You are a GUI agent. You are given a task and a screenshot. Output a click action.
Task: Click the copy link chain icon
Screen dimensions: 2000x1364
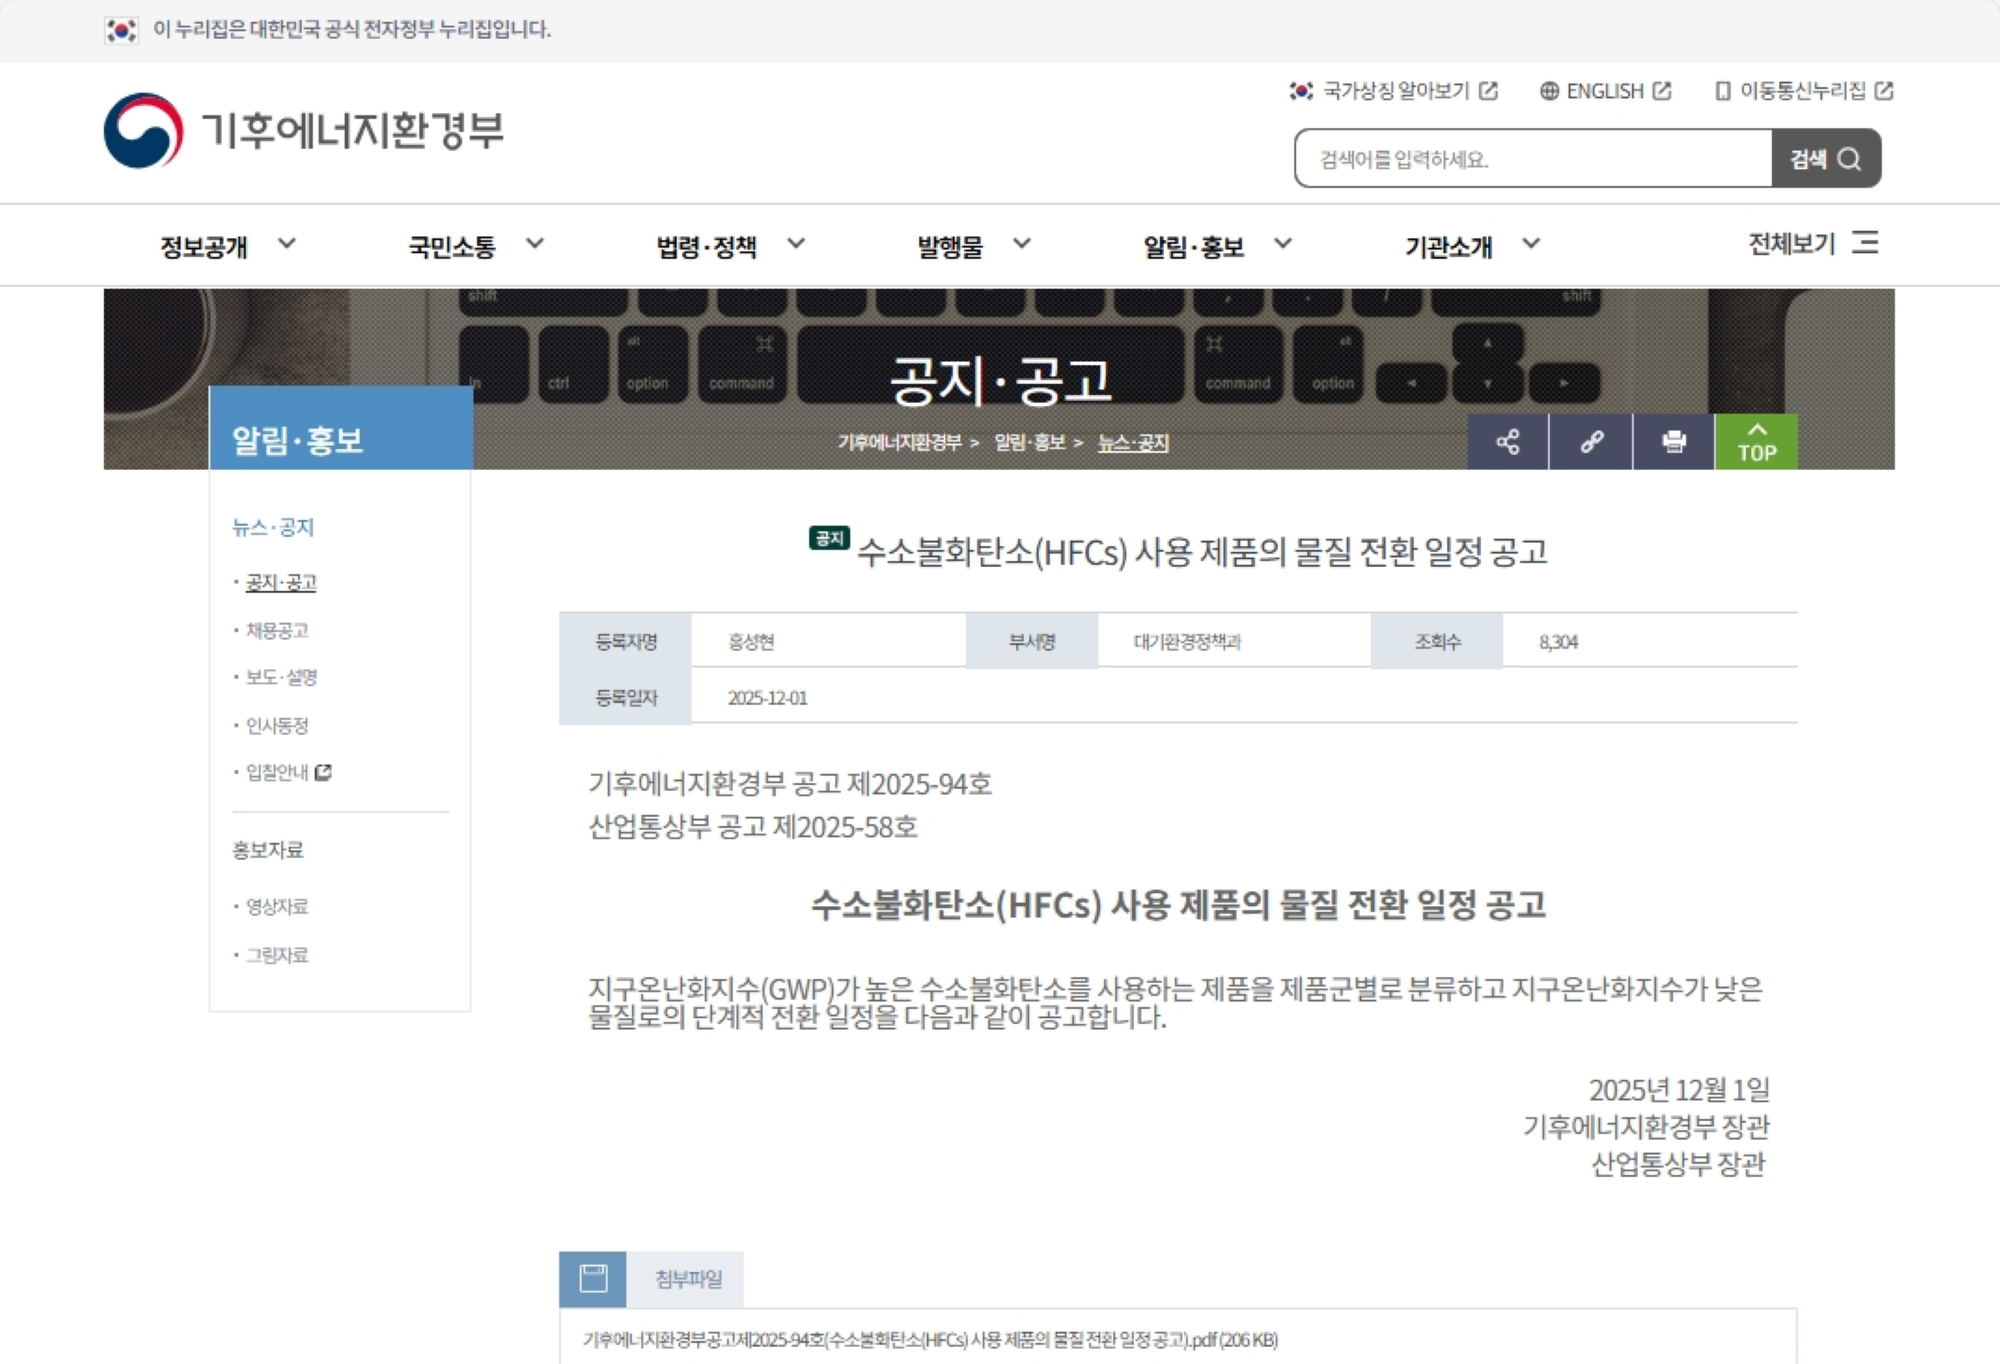tap(1591, 442)
